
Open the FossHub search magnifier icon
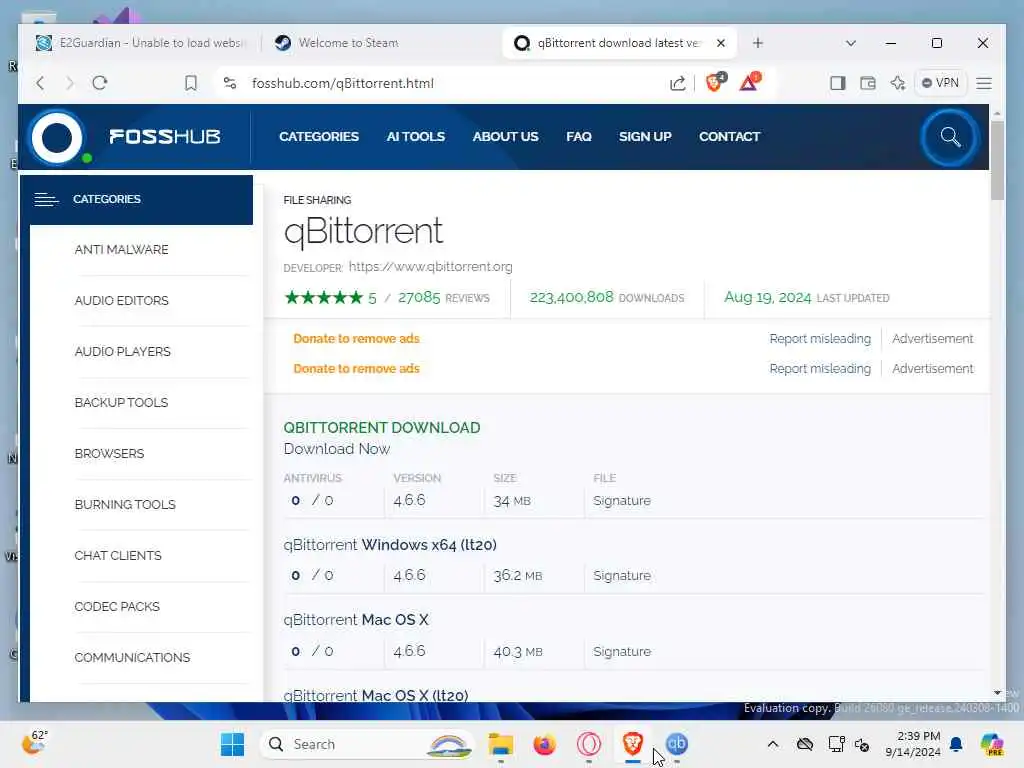(x=950, y=137)
